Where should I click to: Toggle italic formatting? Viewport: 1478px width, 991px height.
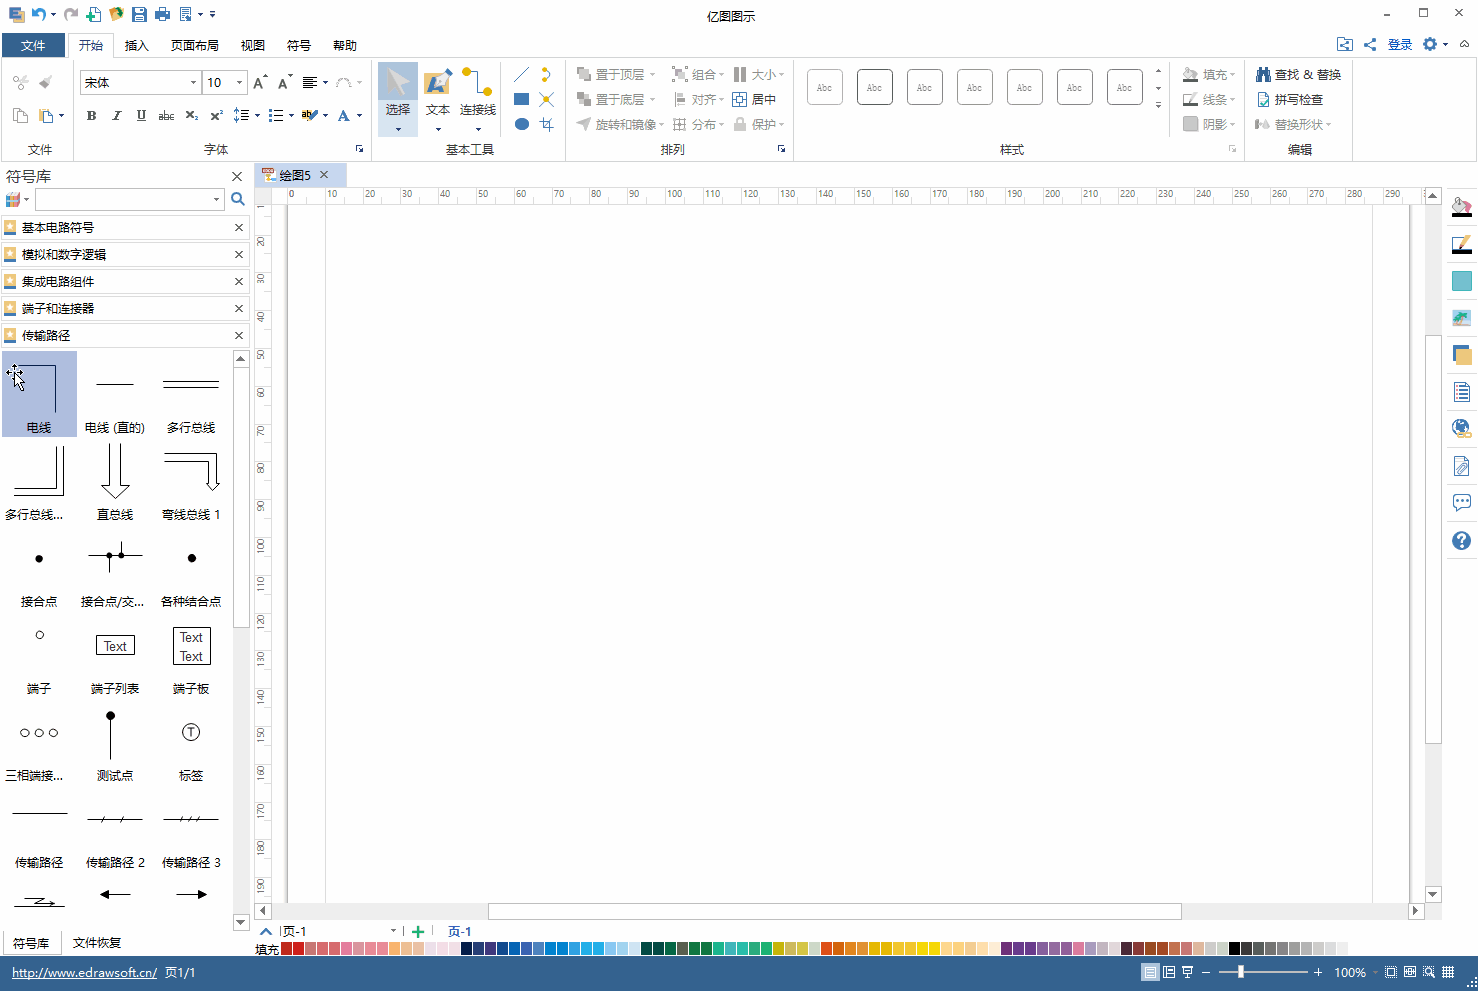(116, 116)
